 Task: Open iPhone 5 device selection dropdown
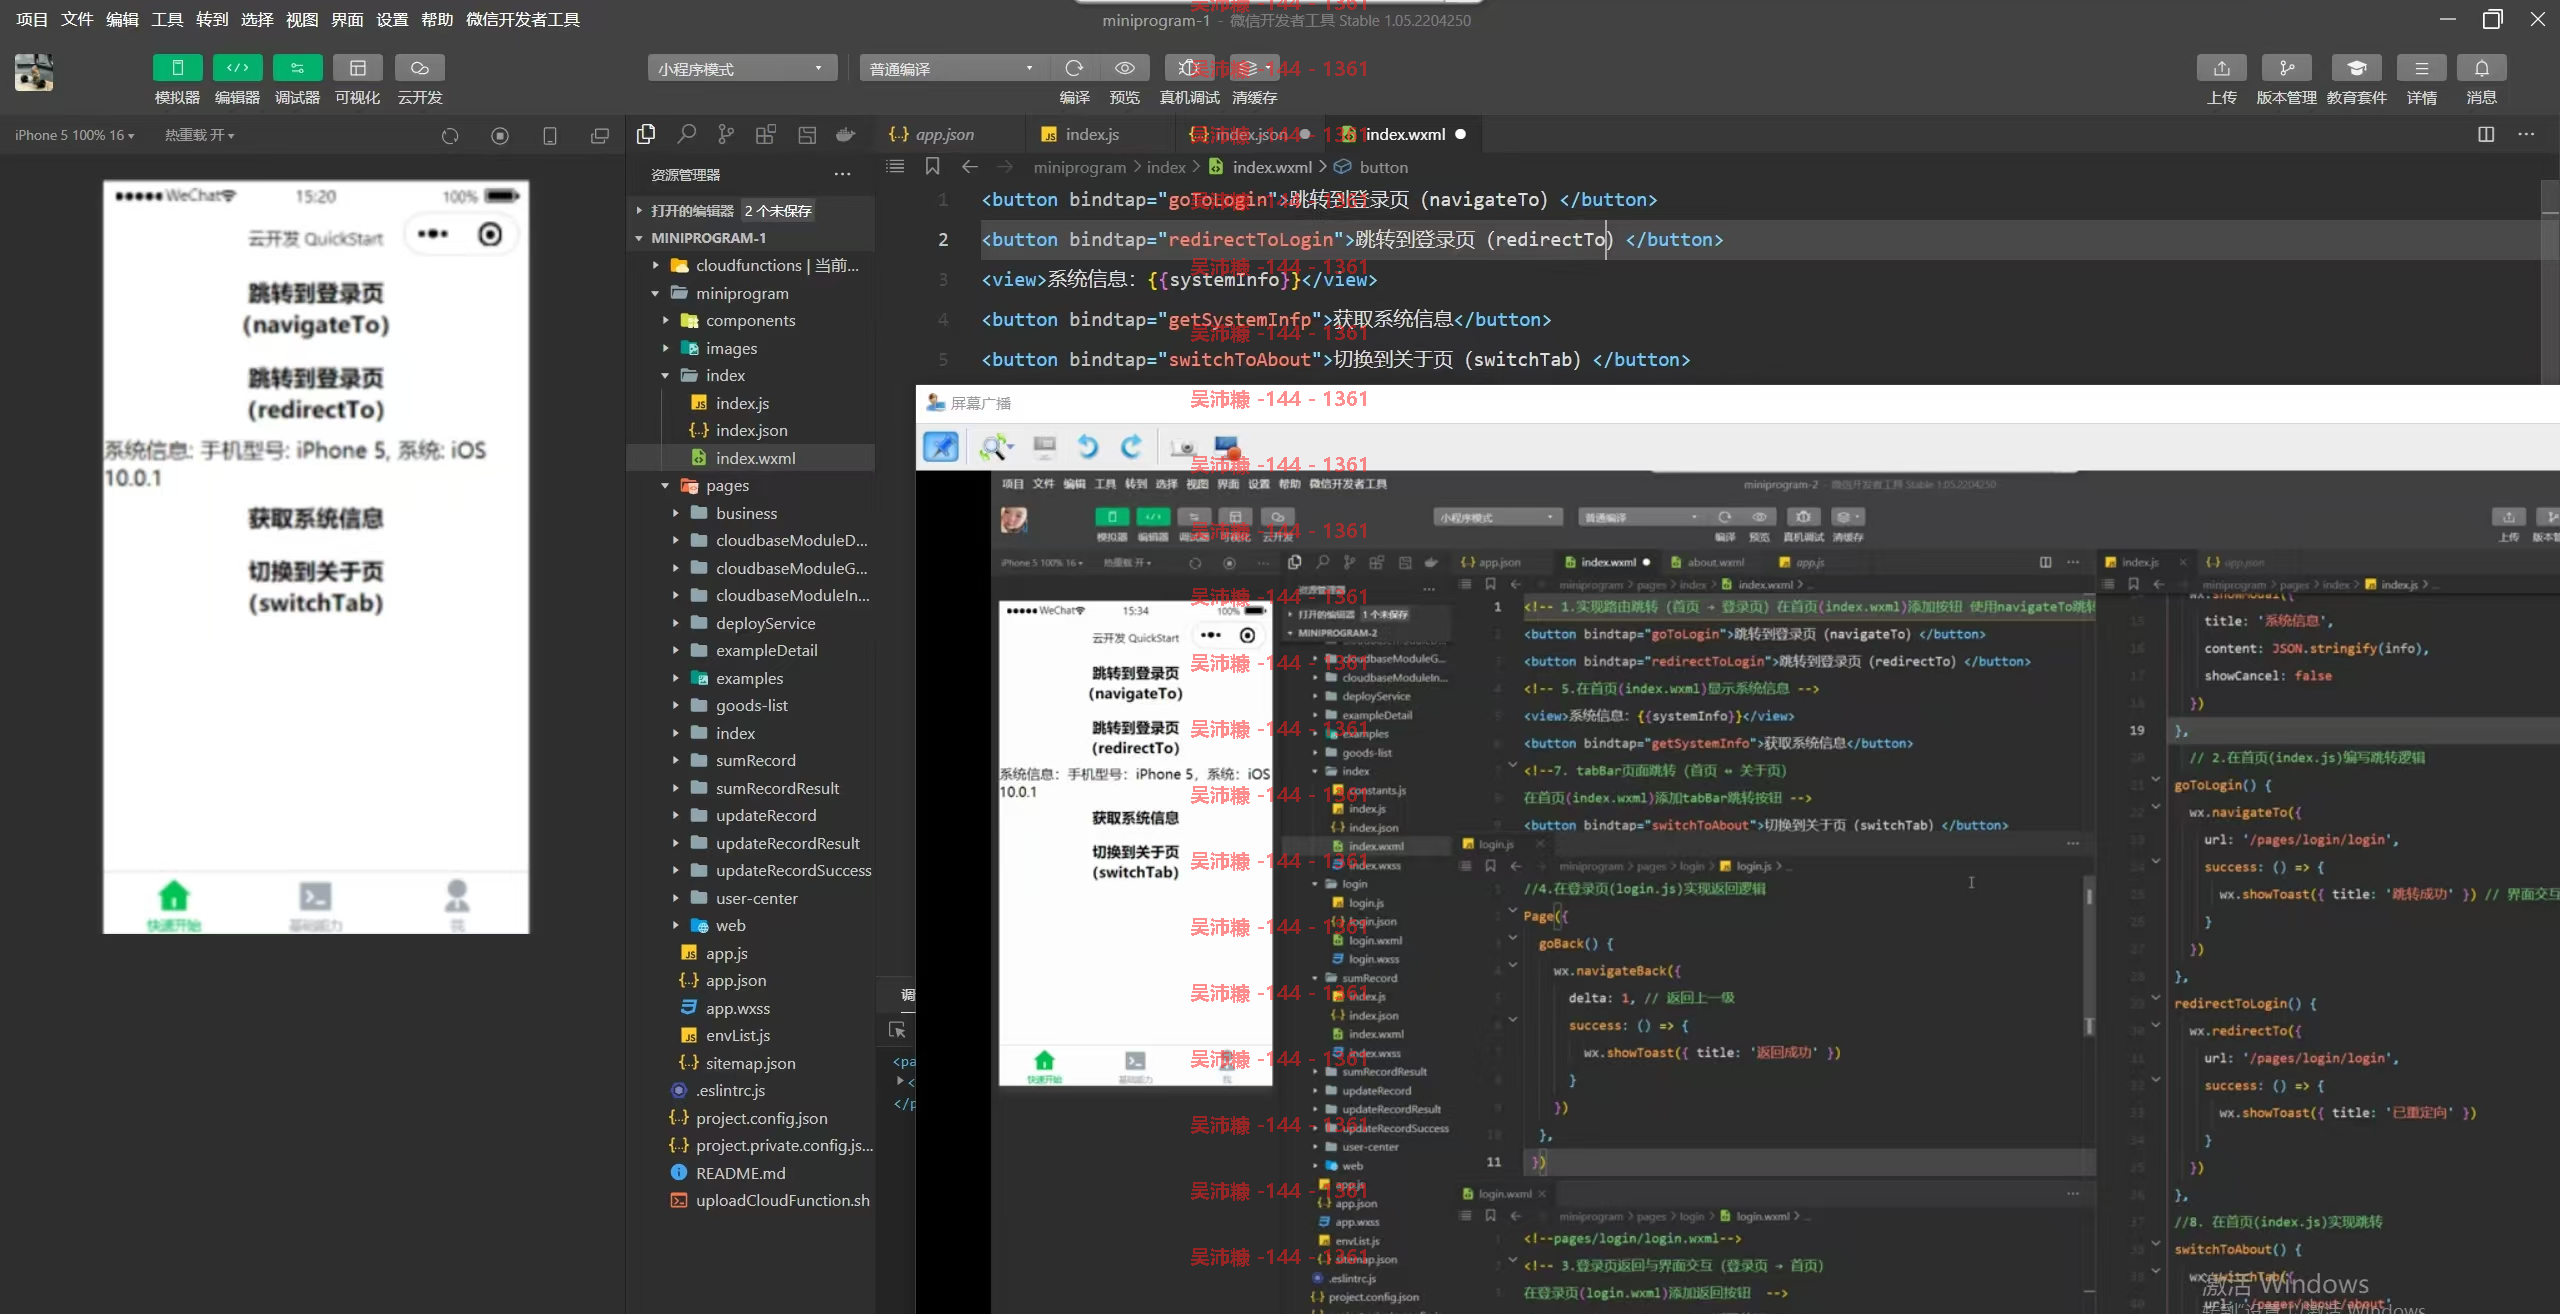(x=74, y=135)
